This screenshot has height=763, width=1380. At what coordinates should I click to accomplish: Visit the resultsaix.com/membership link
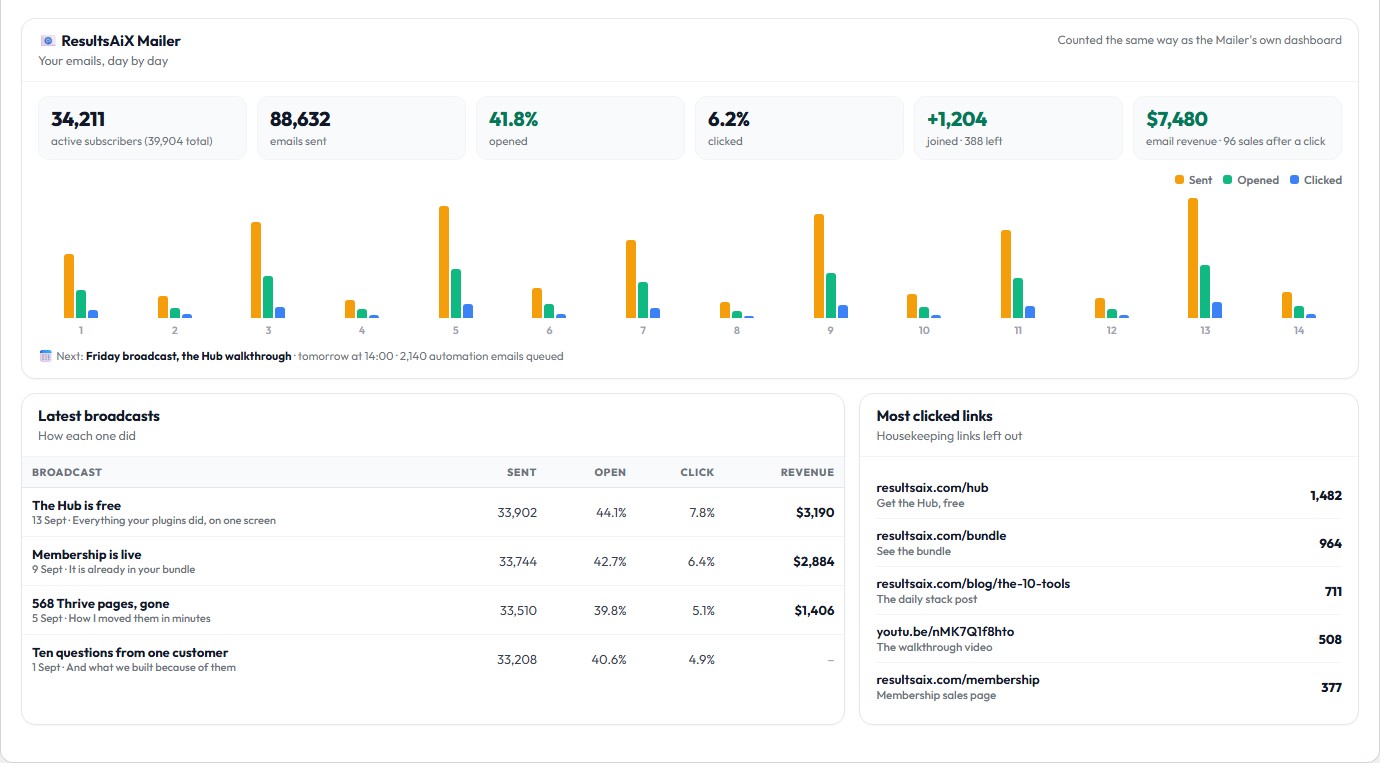(958, 680)
